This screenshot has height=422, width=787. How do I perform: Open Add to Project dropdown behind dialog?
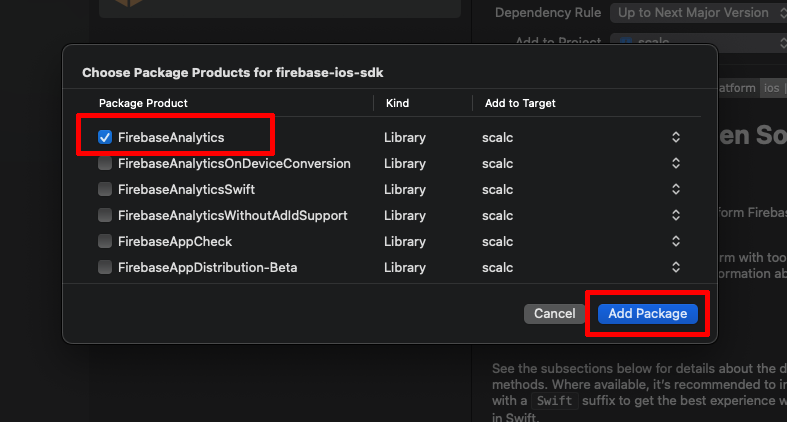[698, 42]
